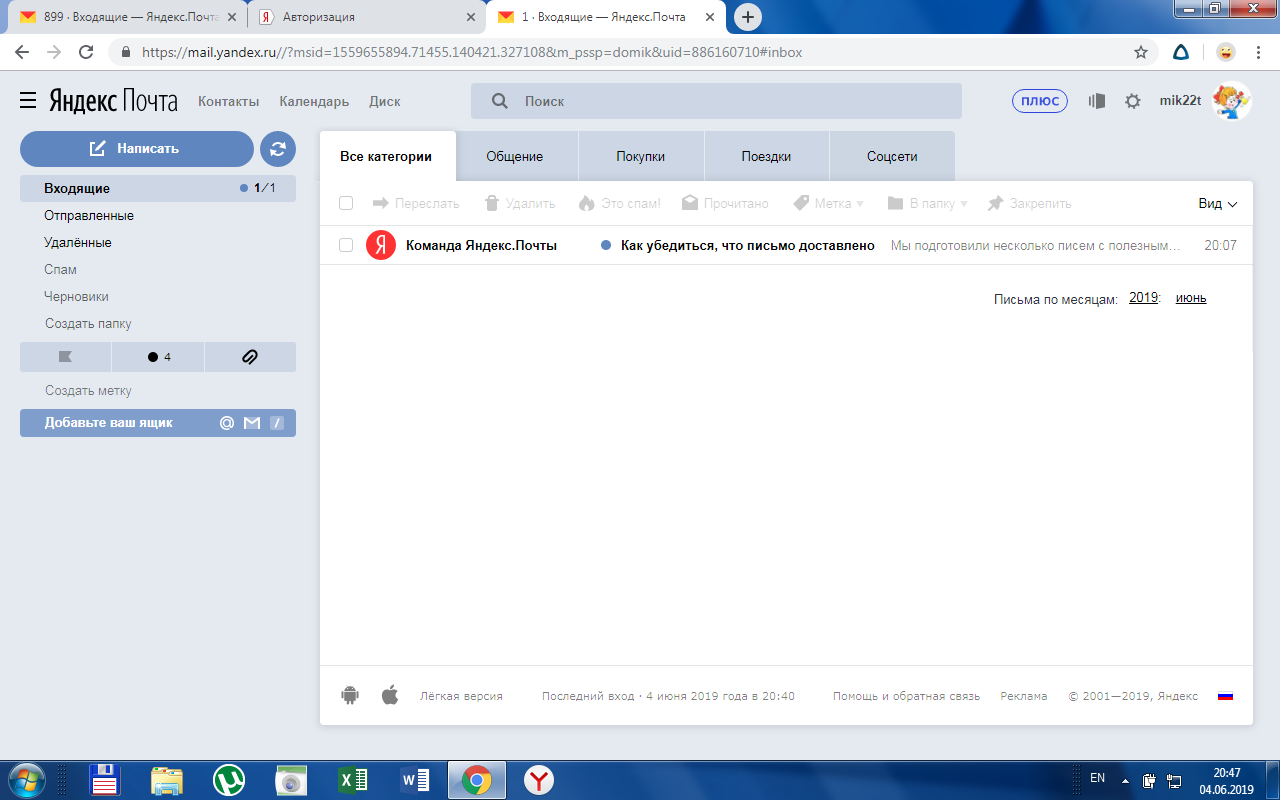The image size is (1280, 800).
Task: Switch to Соцсети tab
Action: pos(892,156)
